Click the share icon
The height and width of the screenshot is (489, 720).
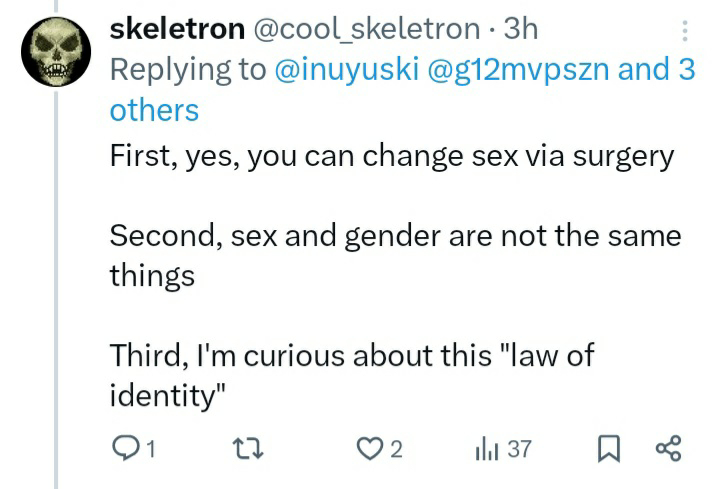(x=669, y=449)
